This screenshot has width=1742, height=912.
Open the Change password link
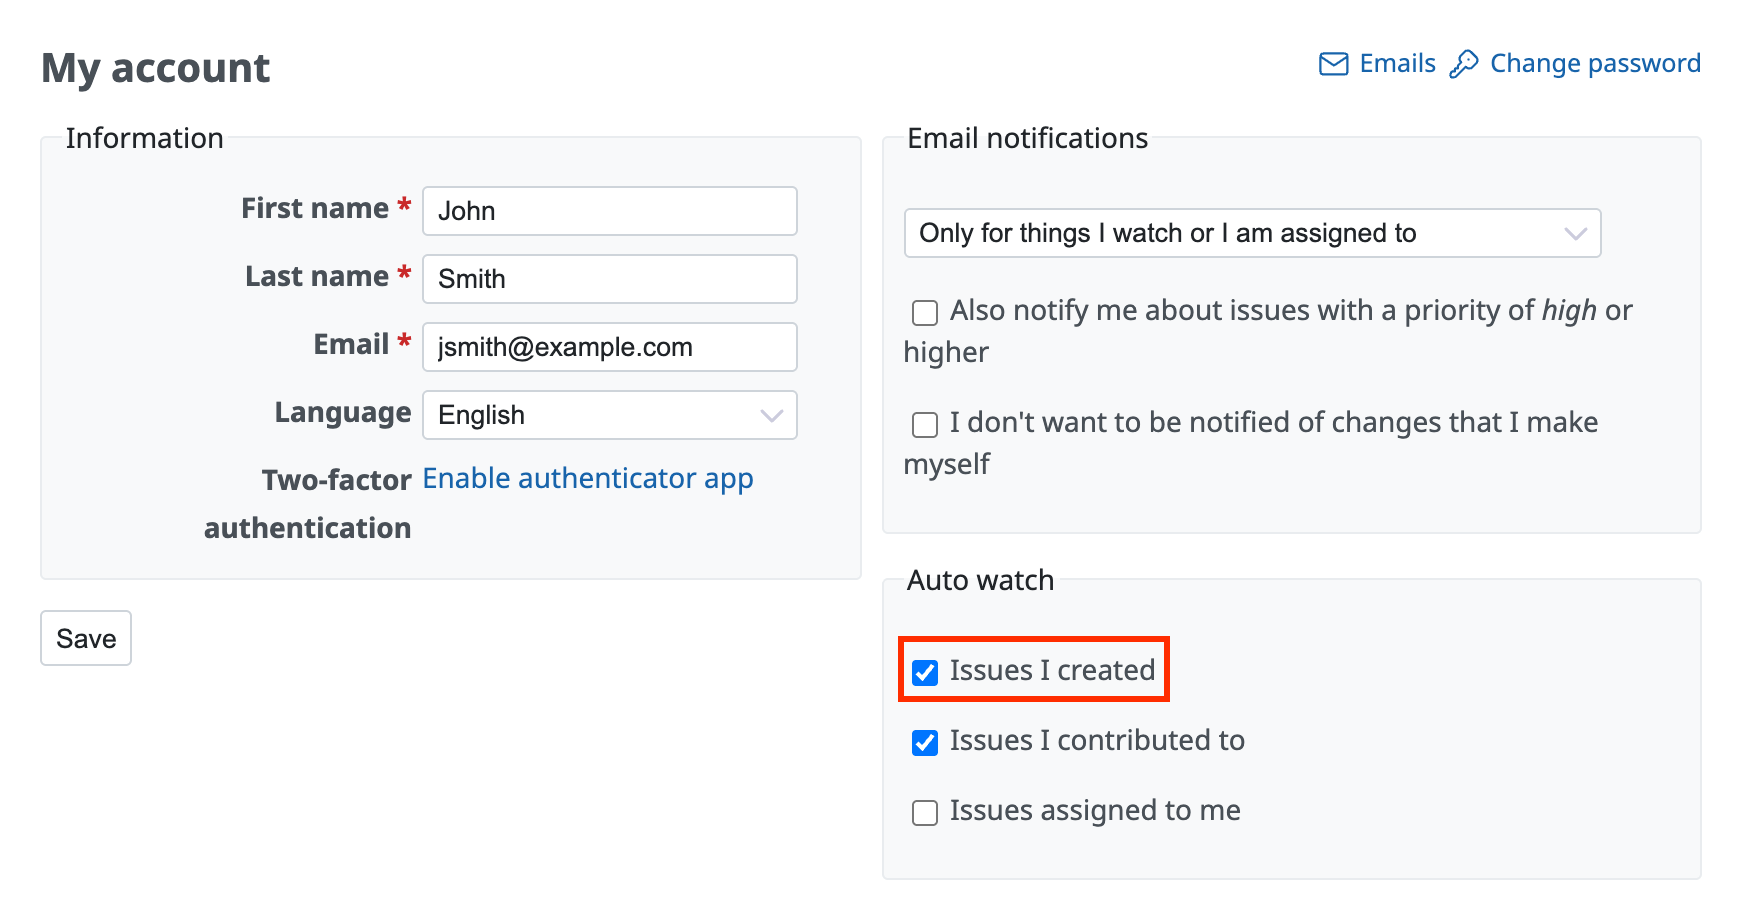click(x=1595, y=64)
